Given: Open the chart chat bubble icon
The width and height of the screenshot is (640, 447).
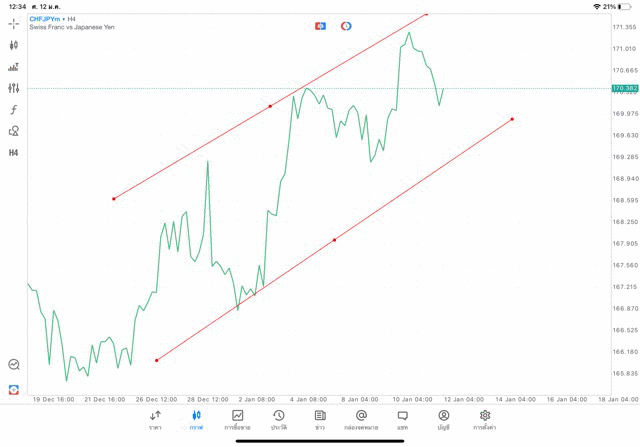Looking at the screenshot, I should click(14, 365).
